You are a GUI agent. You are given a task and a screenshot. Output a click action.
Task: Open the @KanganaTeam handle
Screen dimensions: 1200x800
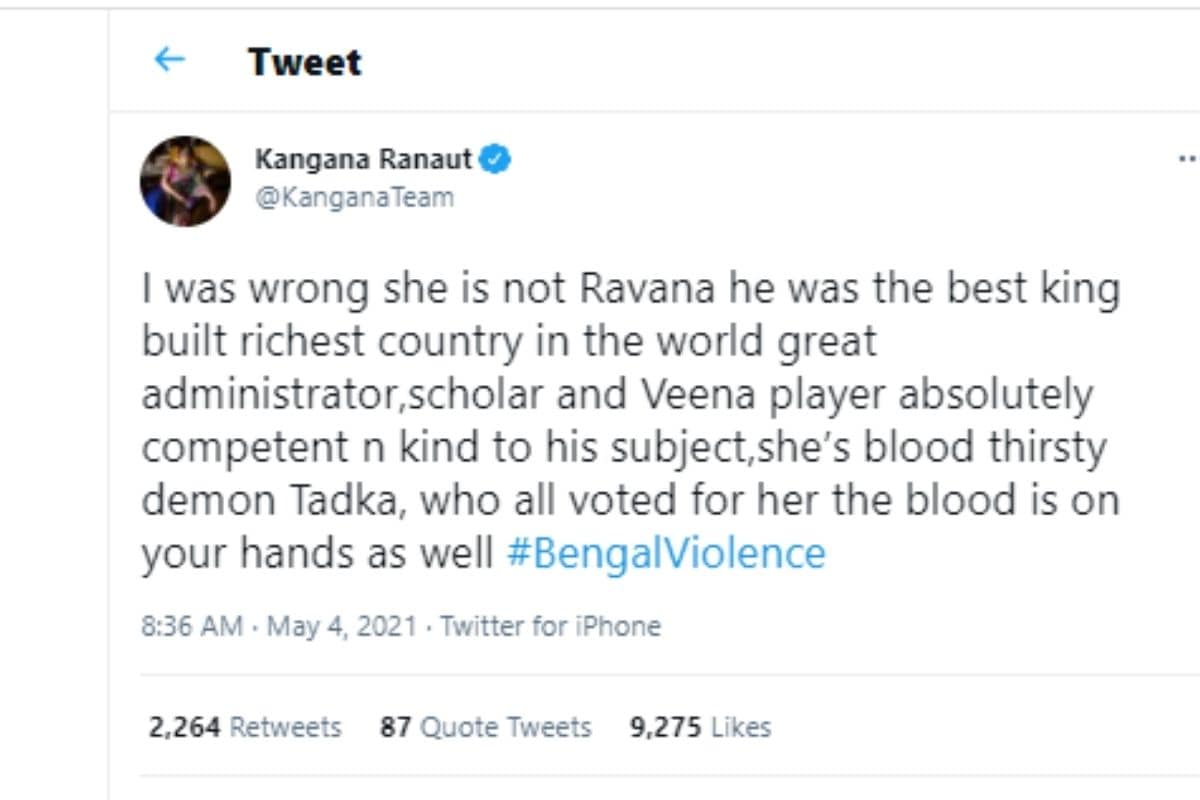click(x=355, y=197)
